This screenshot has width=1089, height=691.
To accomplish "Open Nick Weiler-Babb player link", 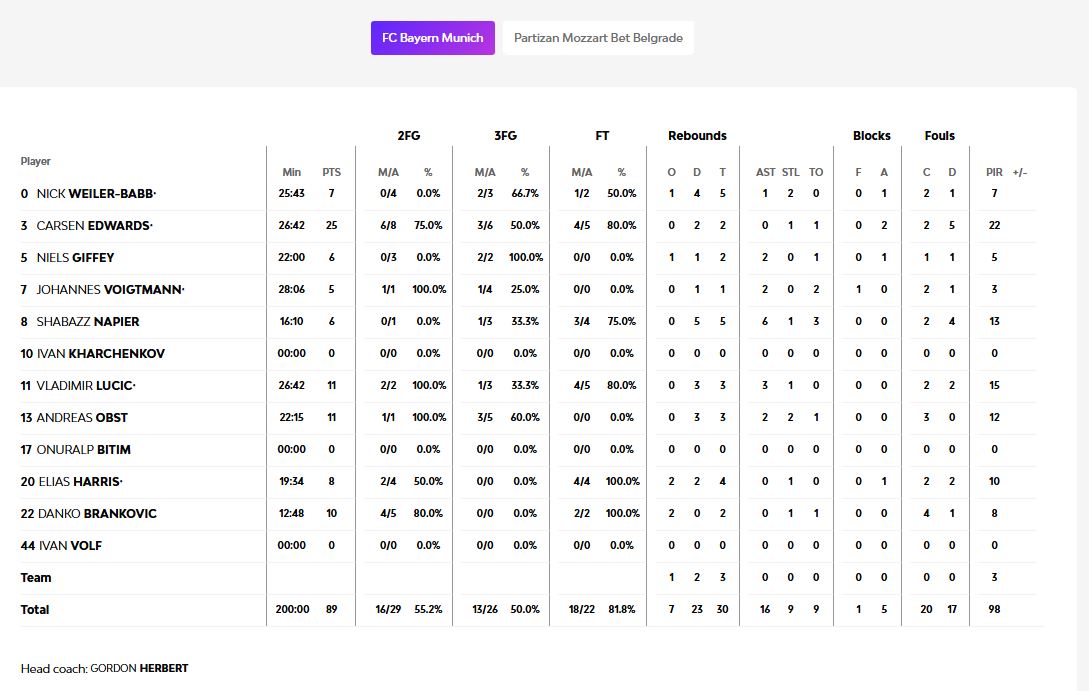I will tap(96, 194).
